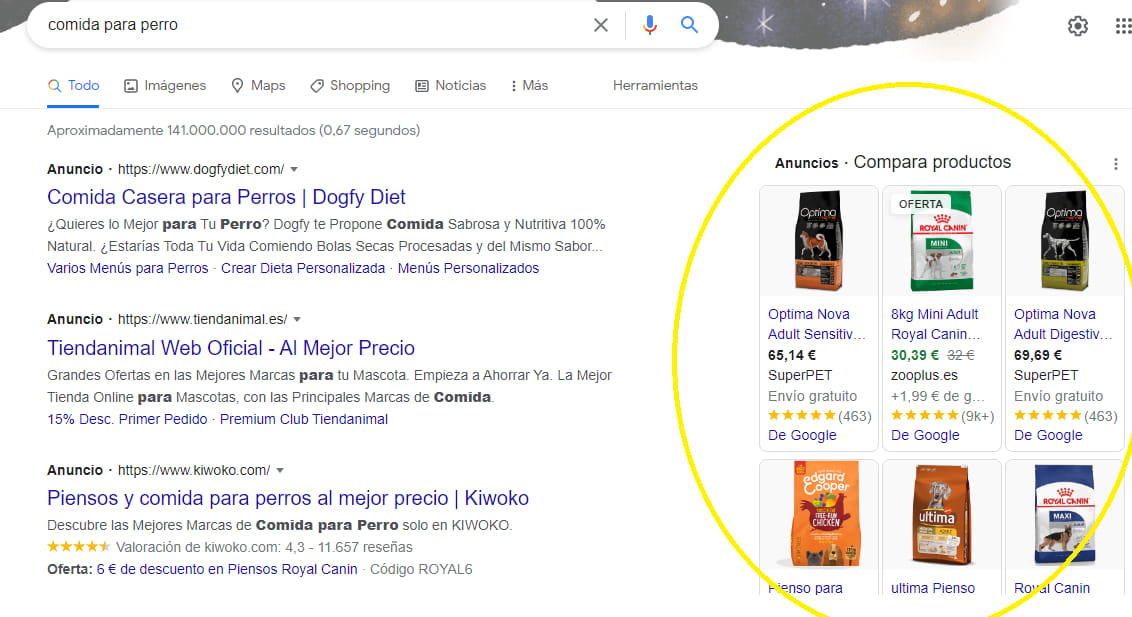Expand the Más menu
The image size is (1132, 617).
(529, 86)
